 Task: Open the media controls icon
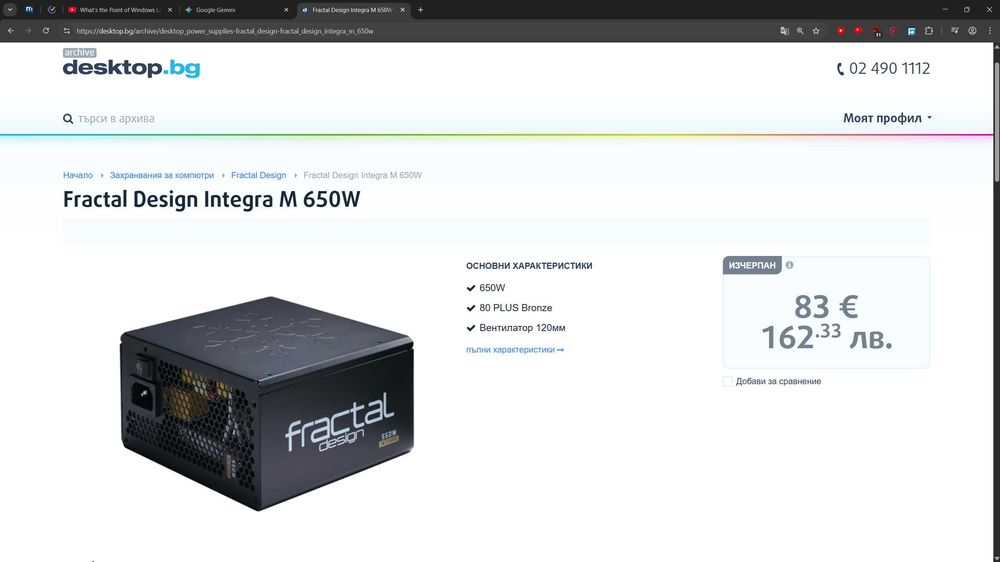coord(955,31)
